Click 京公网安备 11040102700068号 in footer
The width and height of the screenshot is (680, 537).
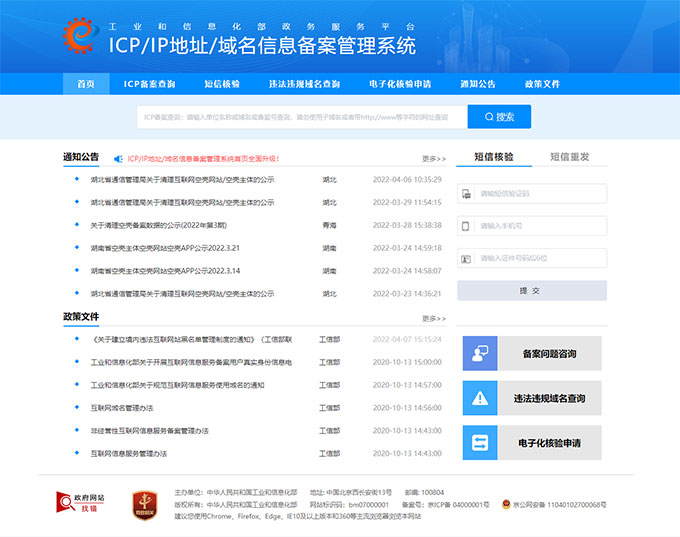tap(559, 504)
